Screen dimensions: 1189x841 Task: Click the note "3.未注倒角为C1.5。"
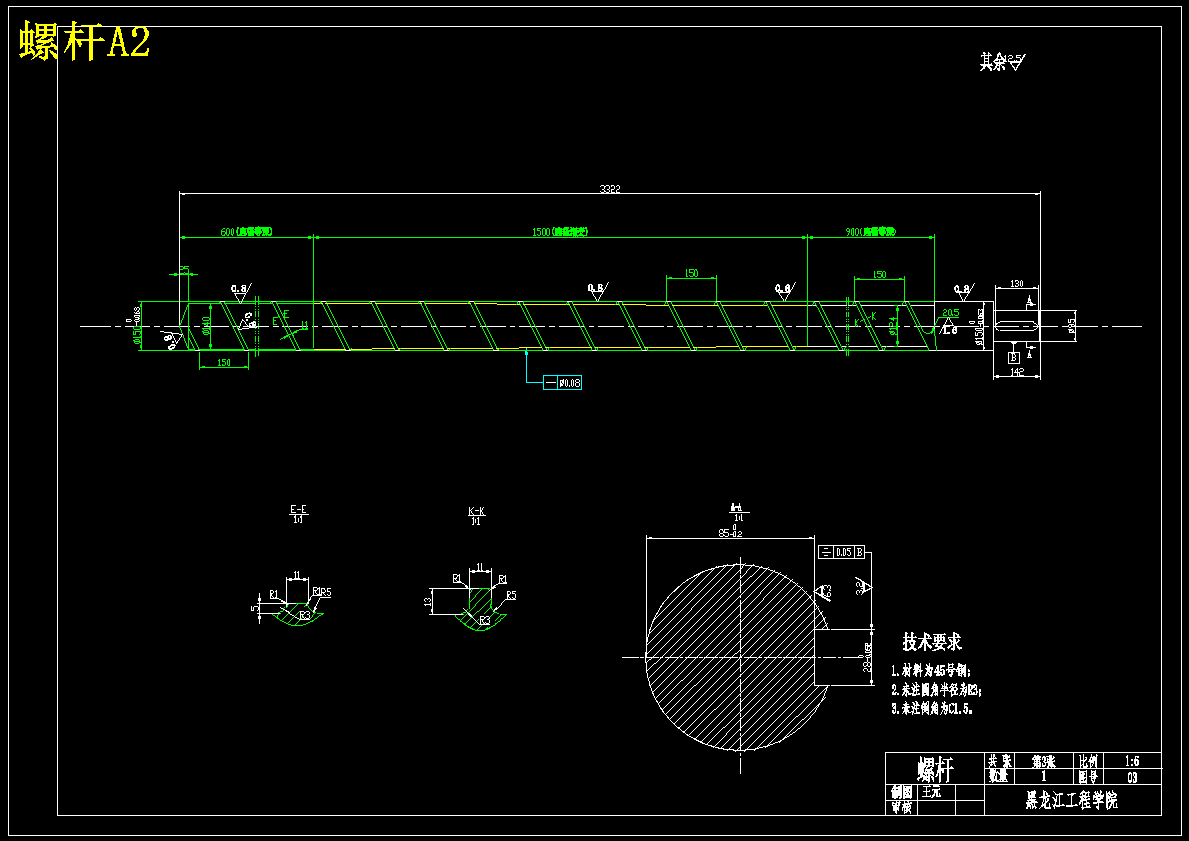[932, 709]
